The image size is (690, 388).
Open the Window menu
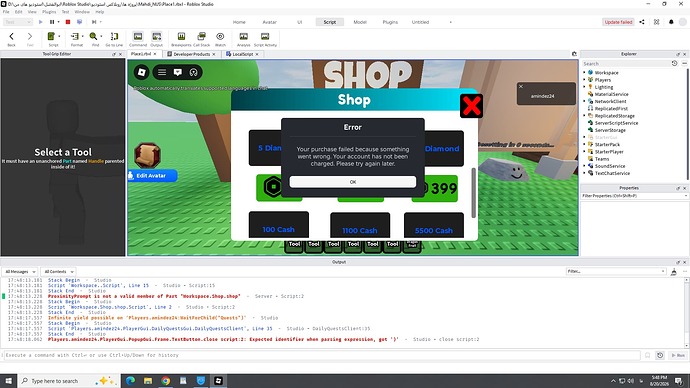click(82, 12)
